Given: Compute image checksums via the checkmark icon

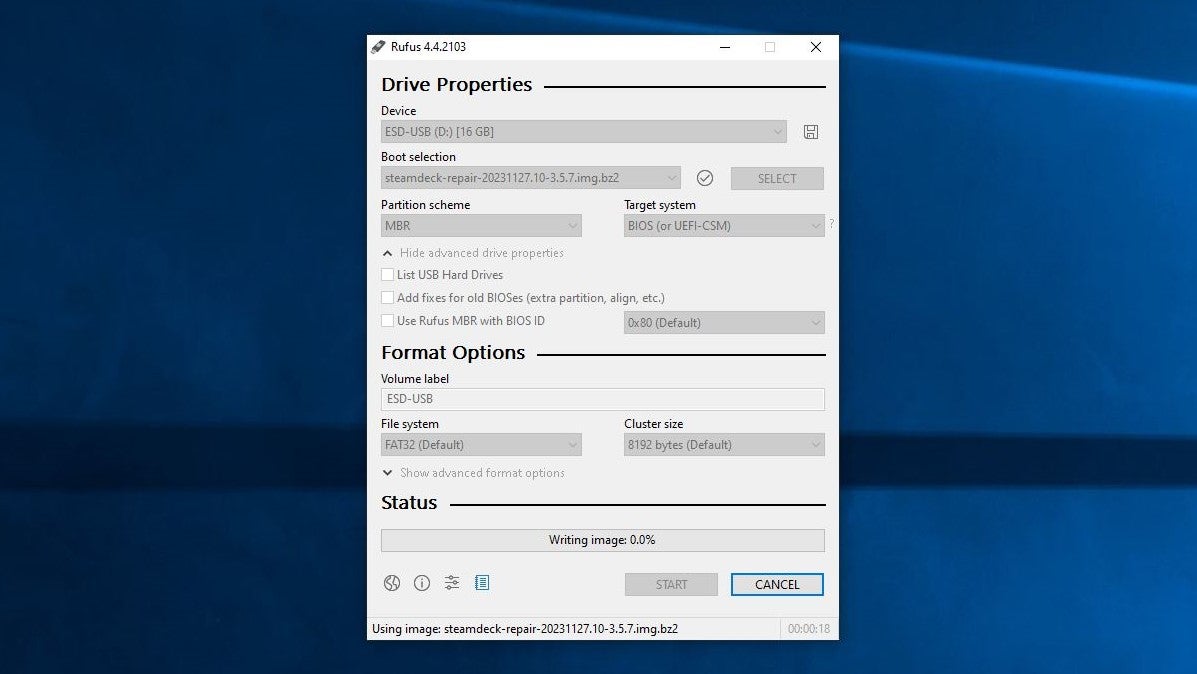Looking at the screenshot, I should [705, 177].
